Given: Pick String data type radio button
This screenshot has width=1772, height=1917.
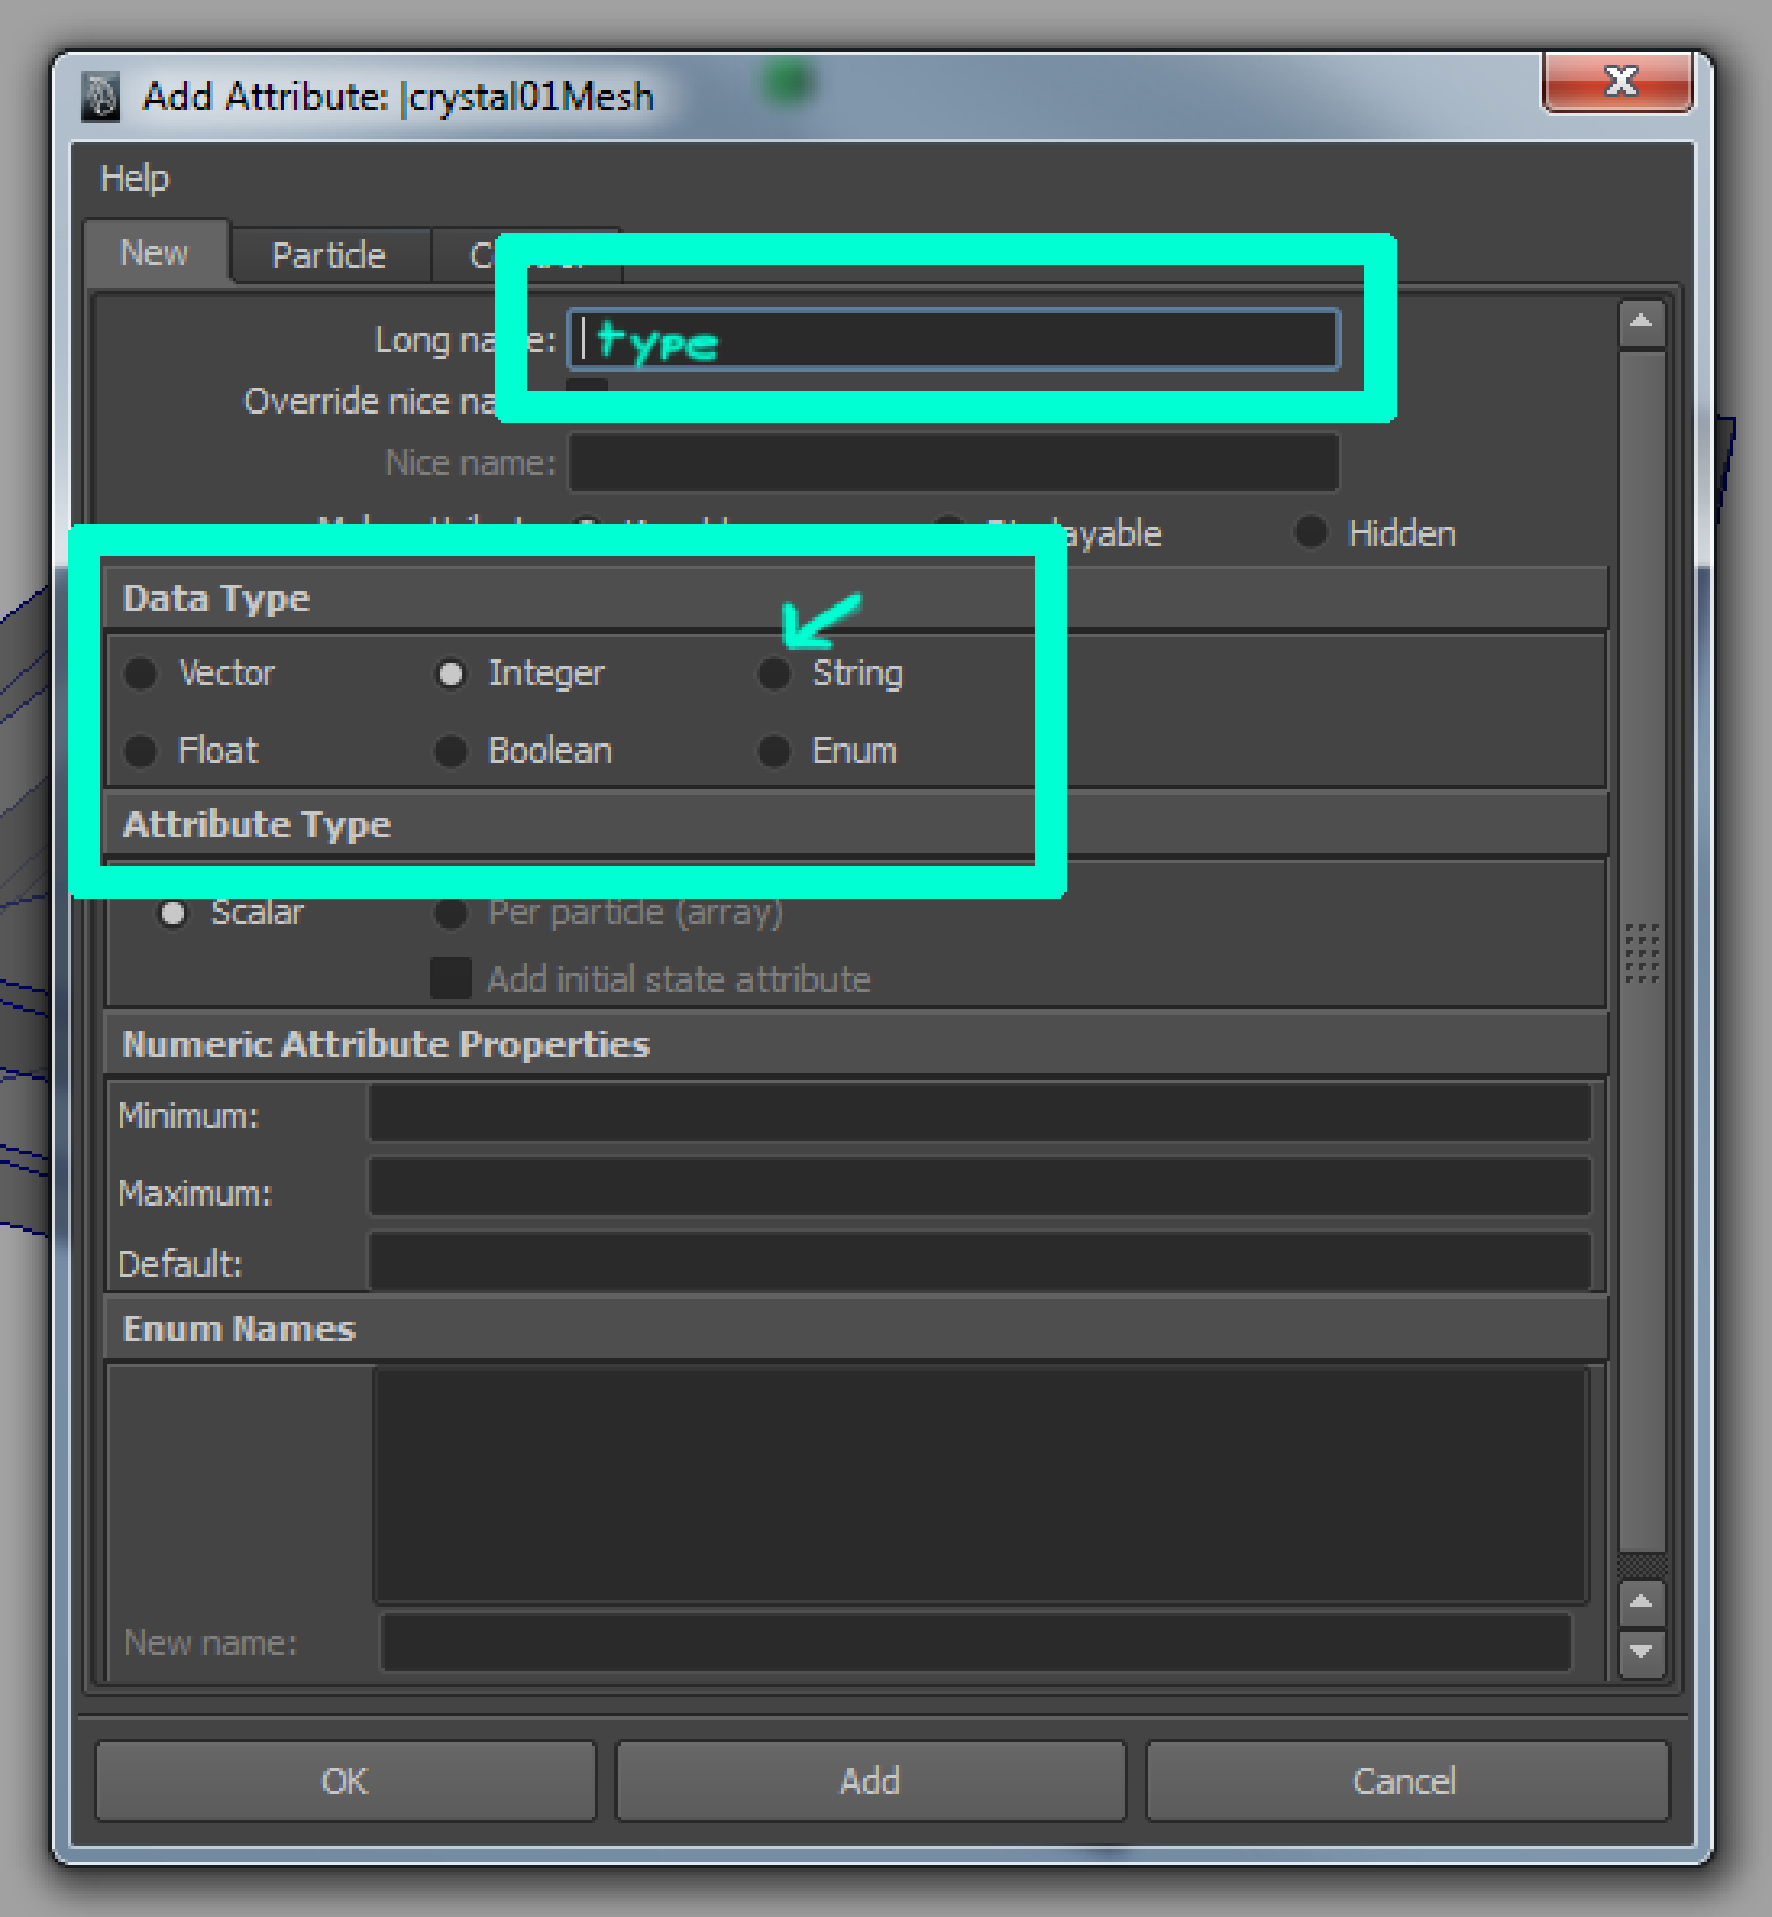Looking at the screenshot, I should point(774,674).
